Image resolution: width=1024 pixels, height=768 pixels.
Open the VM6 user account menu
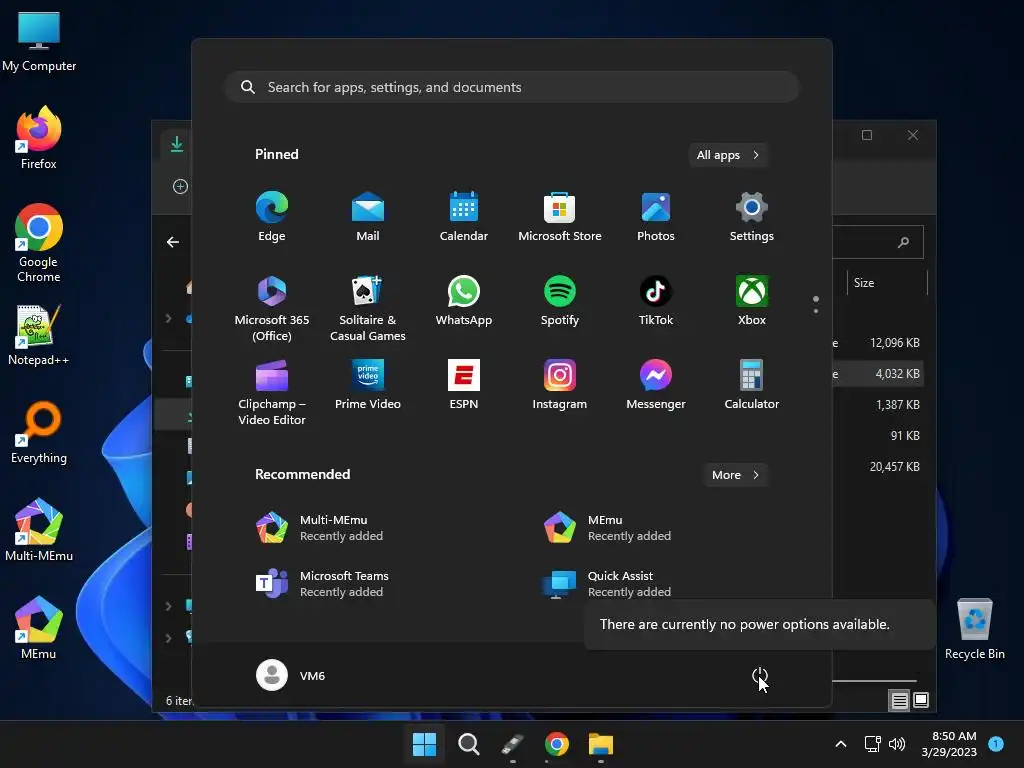291,675
